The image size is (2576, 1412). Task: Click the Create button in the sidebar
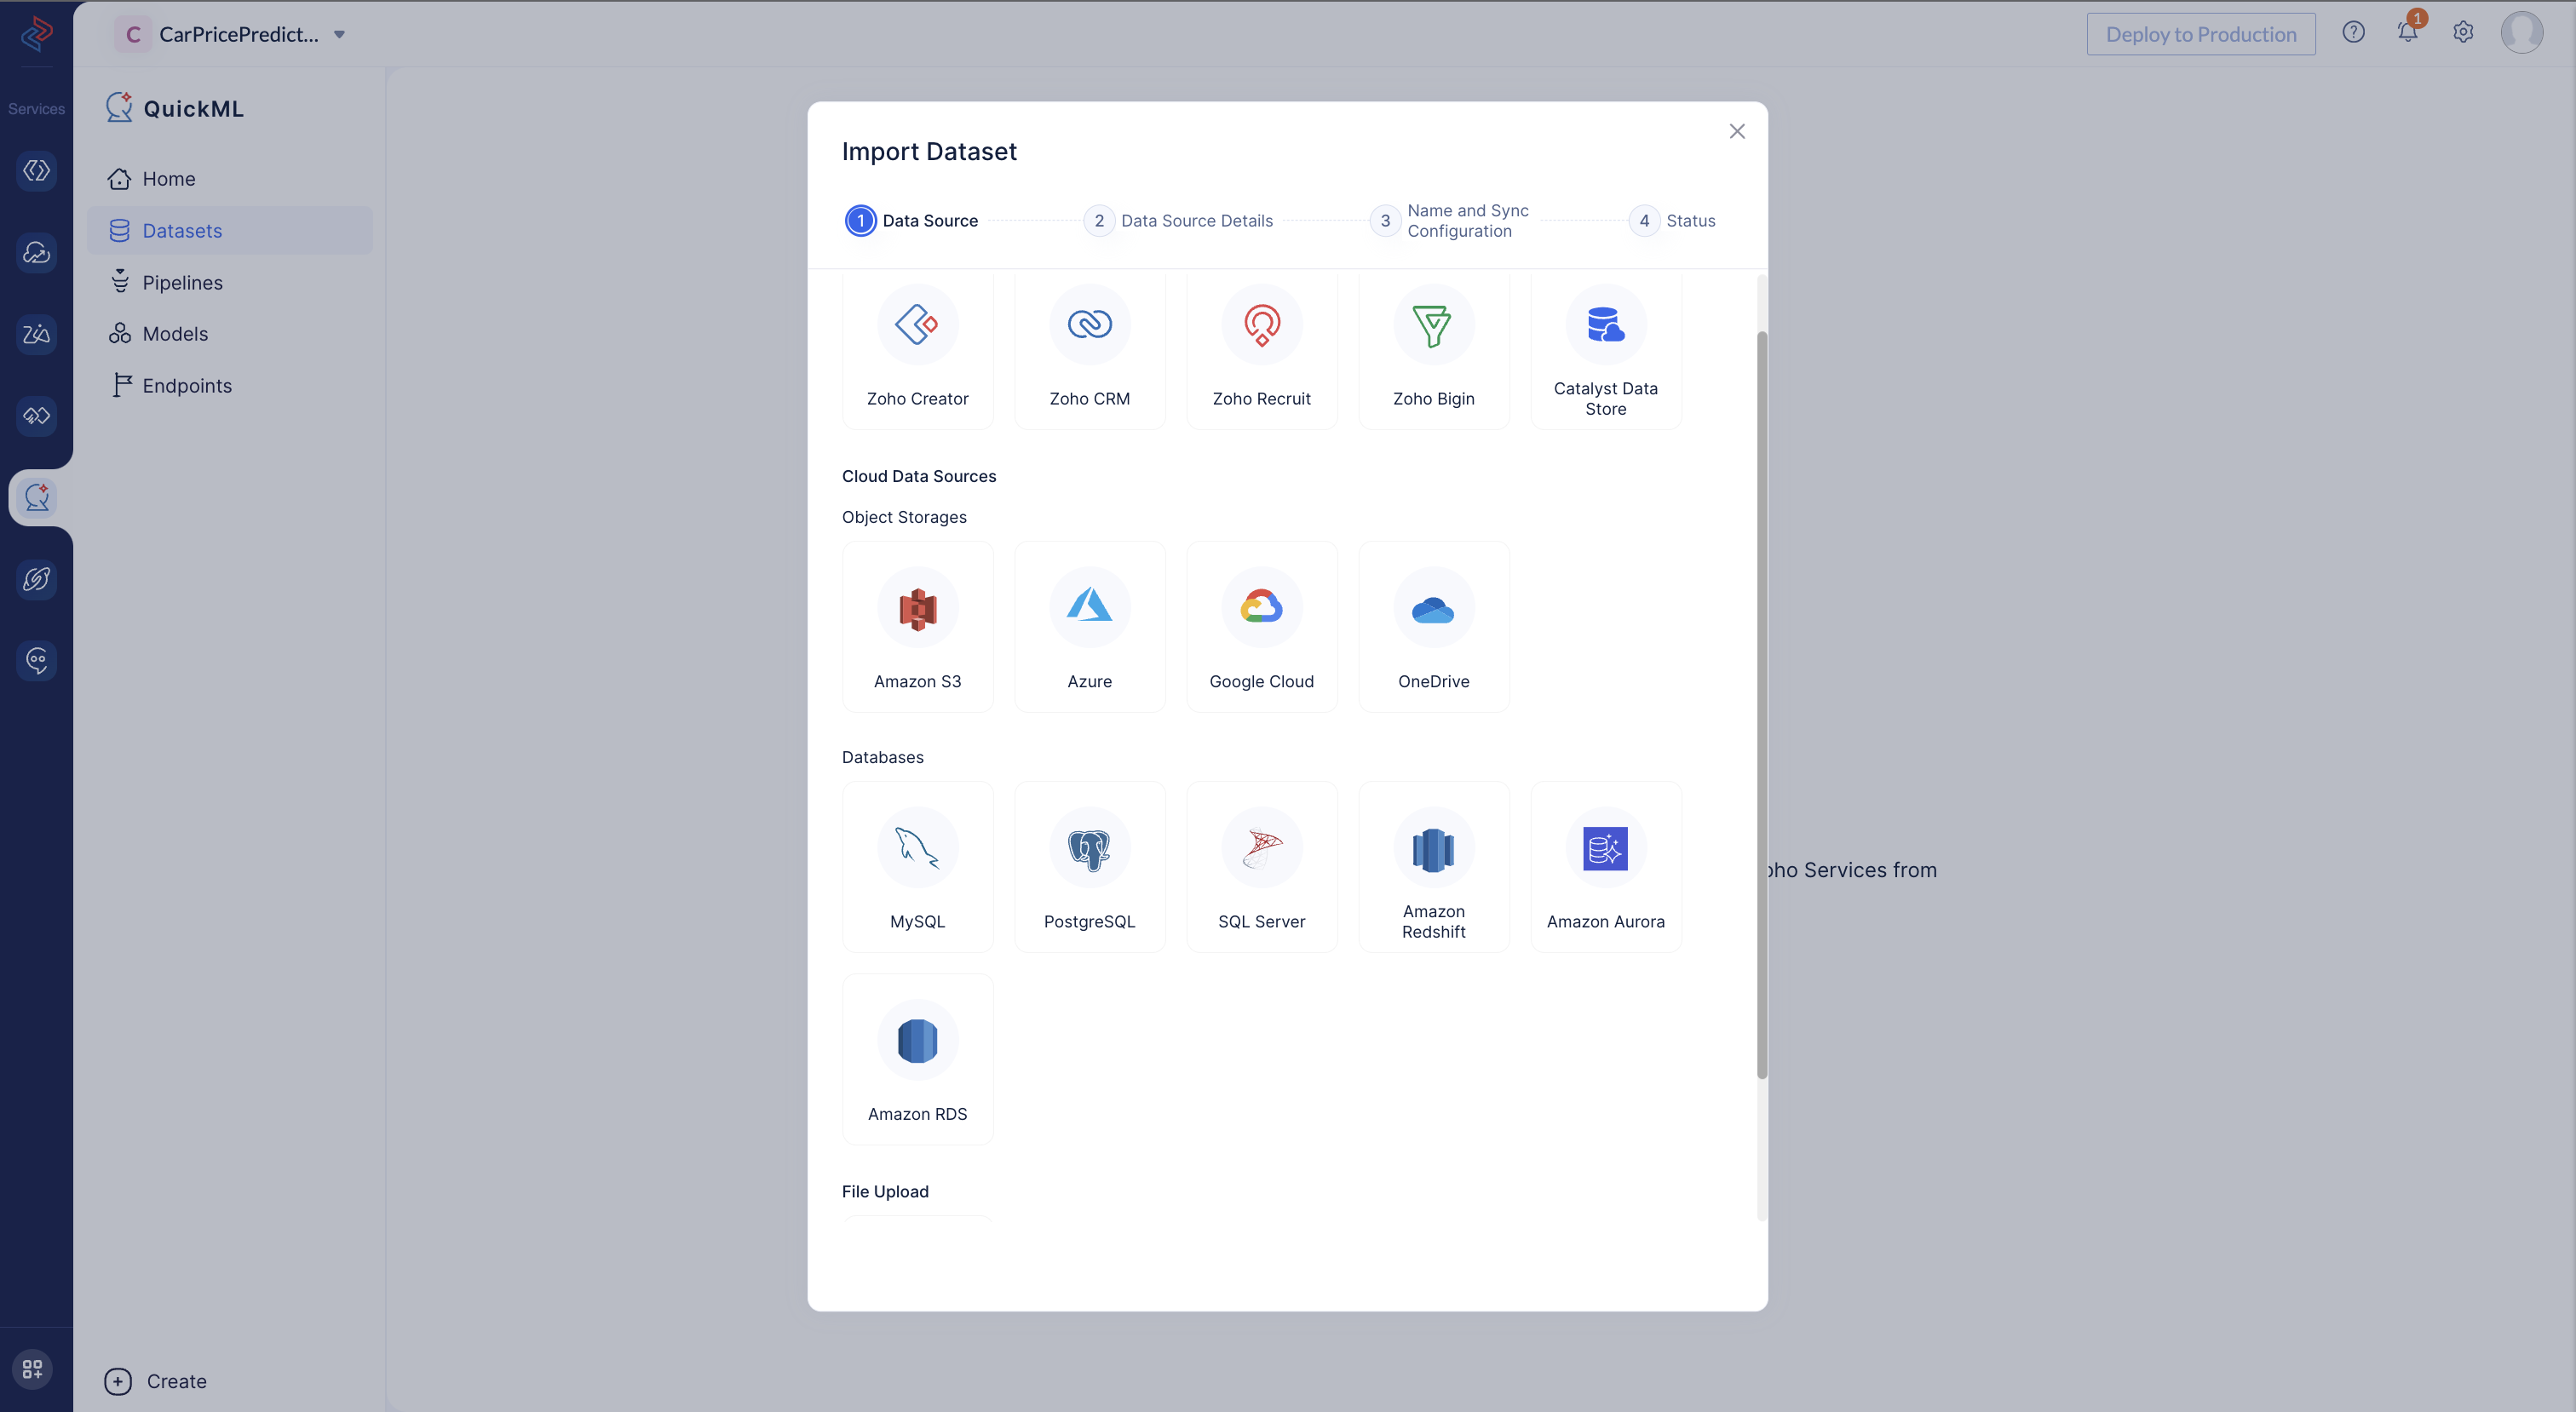[x=156, y=1381]
